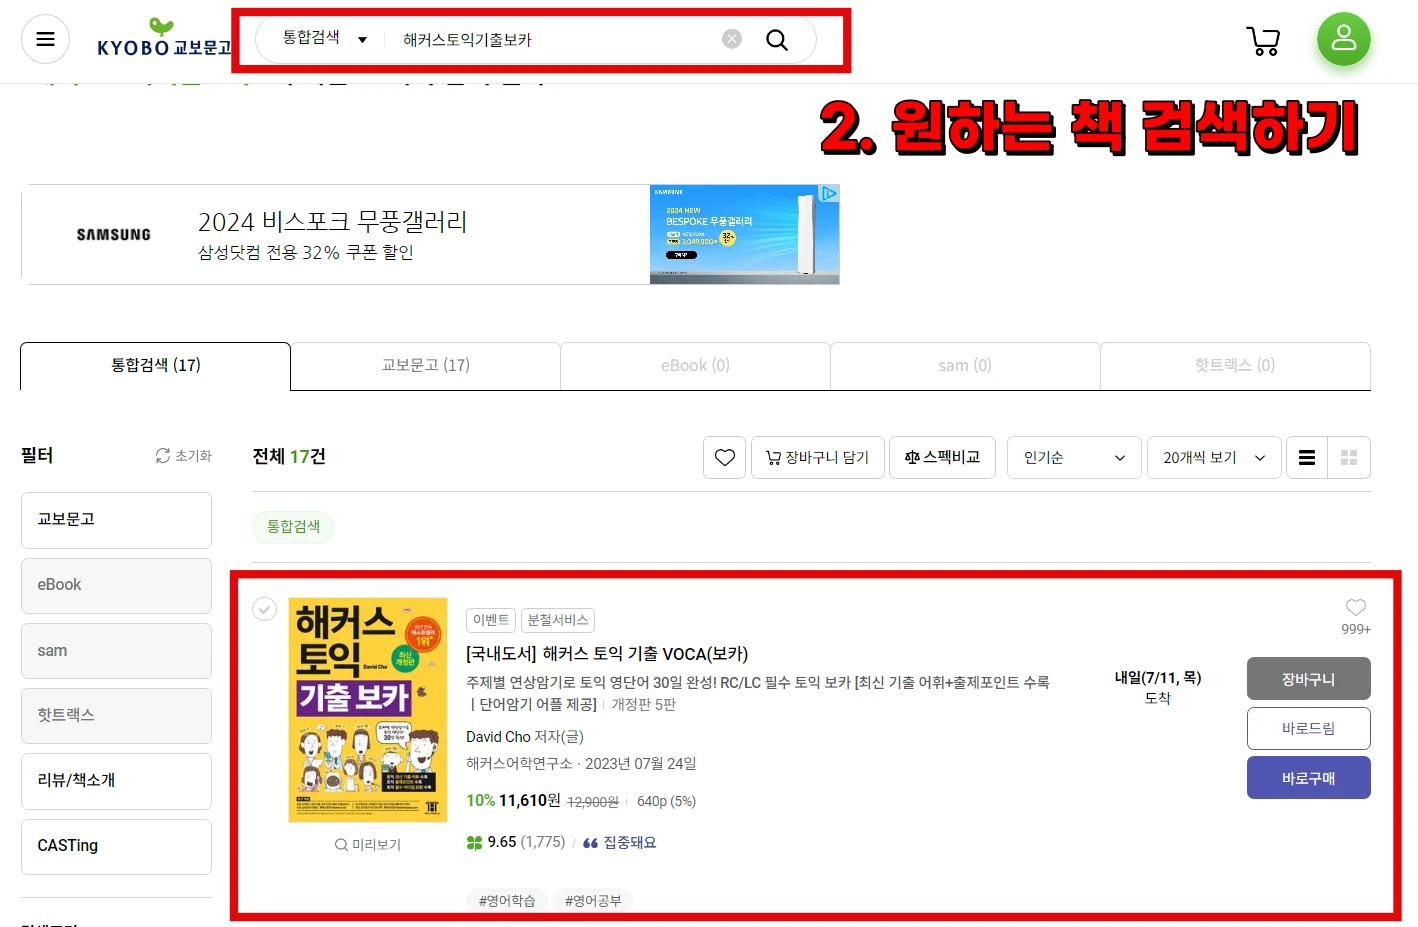Like the book with 999+ heart
Image resolution: width=1418 pixels, height=927 pixels.
[x=1356, y=607]
